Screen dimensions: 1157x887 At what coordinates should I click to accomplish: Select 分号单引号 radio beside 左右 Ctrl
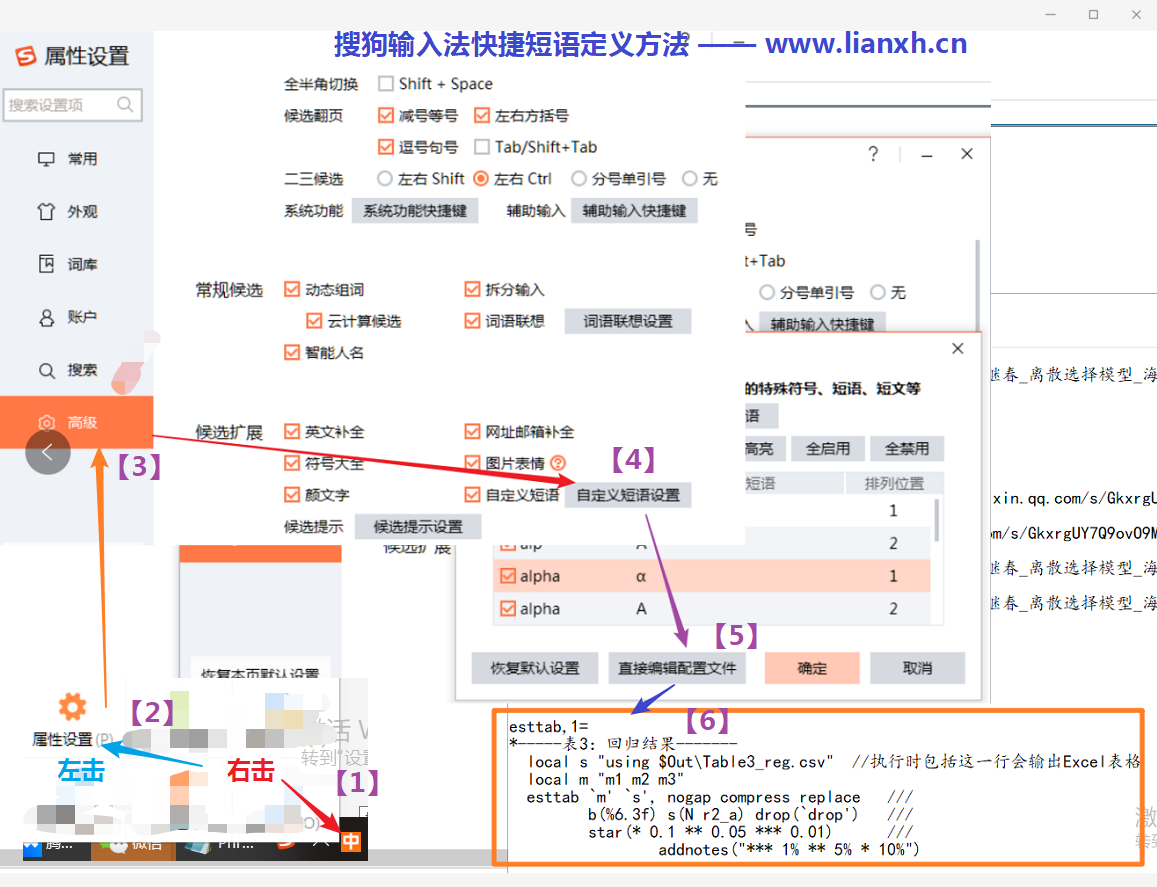tap(579, 179)
